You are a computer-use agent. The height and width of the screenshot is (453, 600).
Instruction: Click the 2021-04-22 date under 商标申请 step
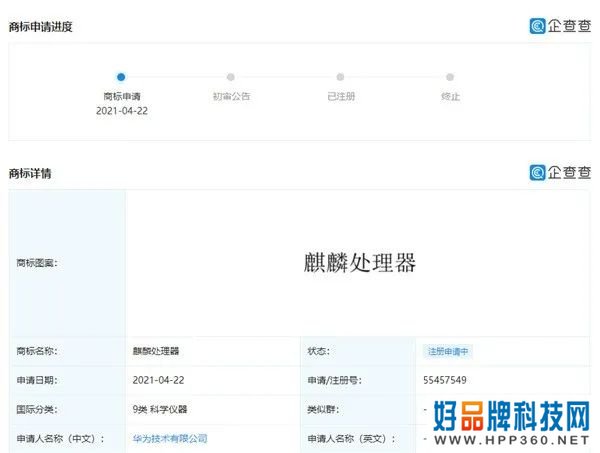tap(122, 111)
